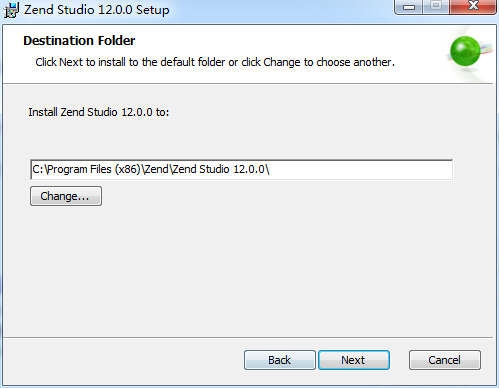Click the "Program Files (x86)" part of path
This screenshot has height=388, width=499.
pyautogui.click(x=94, y=169)
